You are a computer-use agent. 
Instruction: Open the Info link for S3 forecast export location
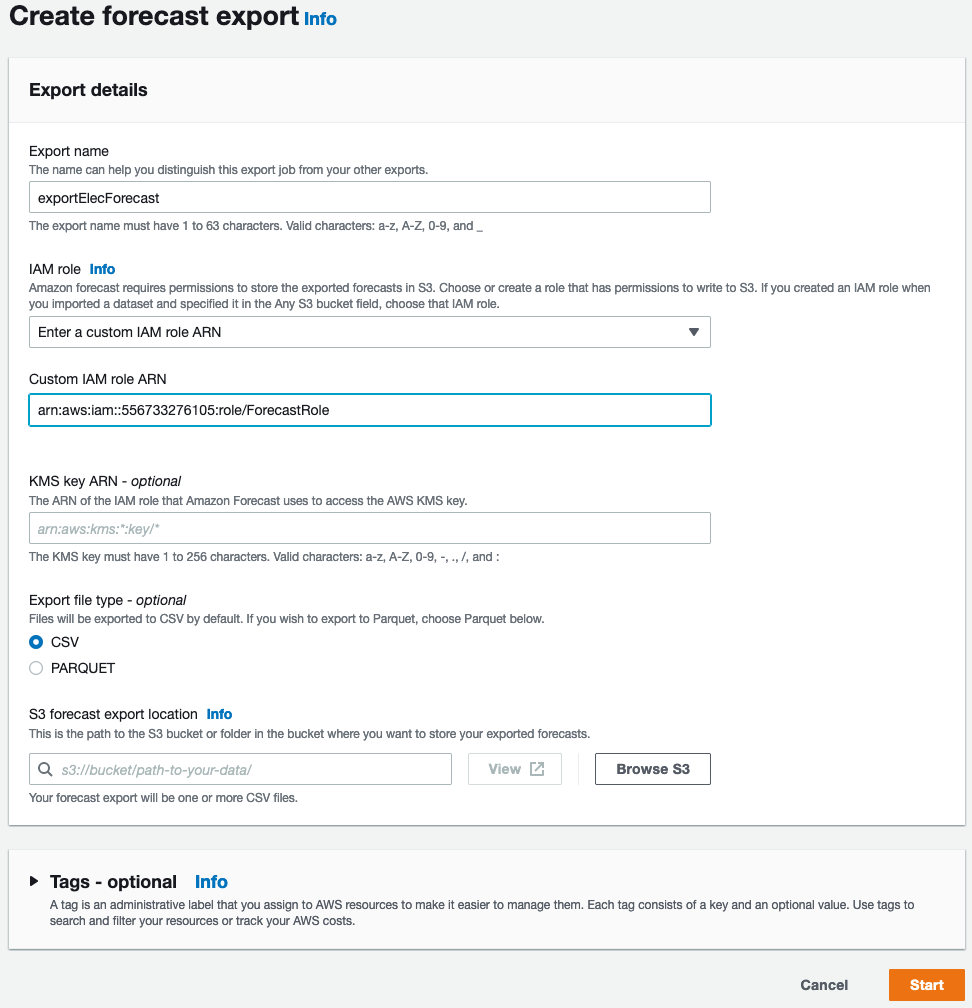219,714
